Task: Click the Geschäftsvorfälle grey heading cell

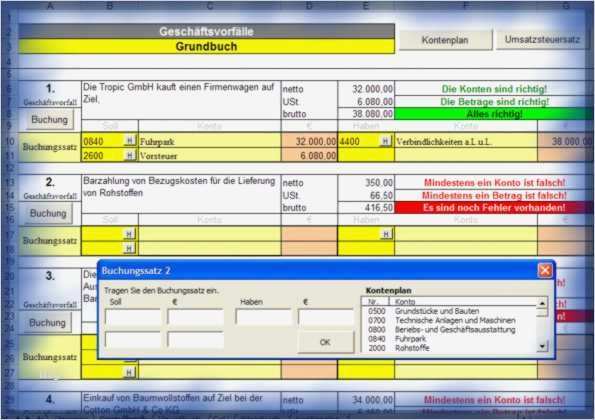Action: pyautogui.click(x=206, y=31)
